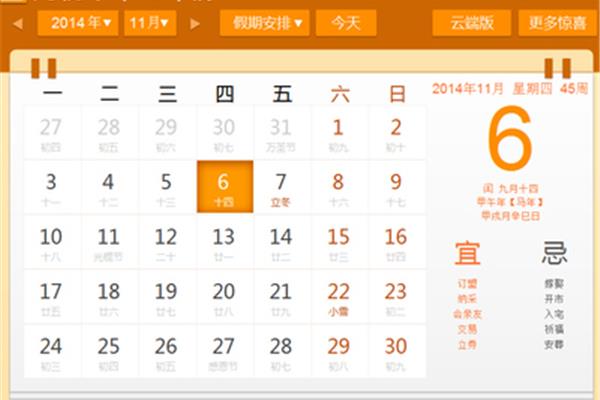This screenshot has height=400, width=600.
Task: Select November 20 date cell
Action: pos(225,297)
